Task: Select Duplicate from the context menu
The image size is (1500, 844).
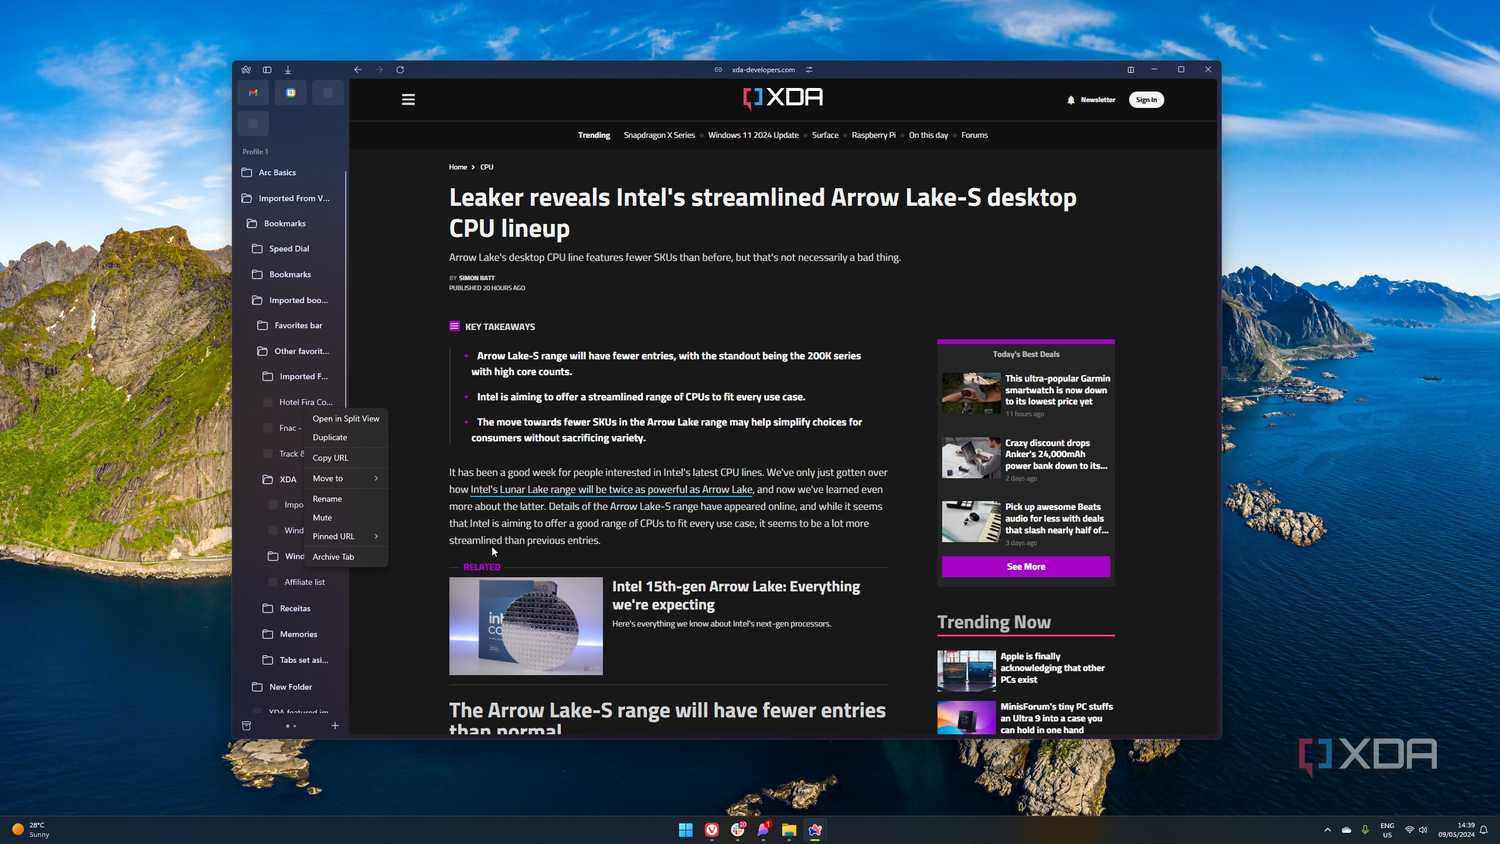Action: pos(346,437)
